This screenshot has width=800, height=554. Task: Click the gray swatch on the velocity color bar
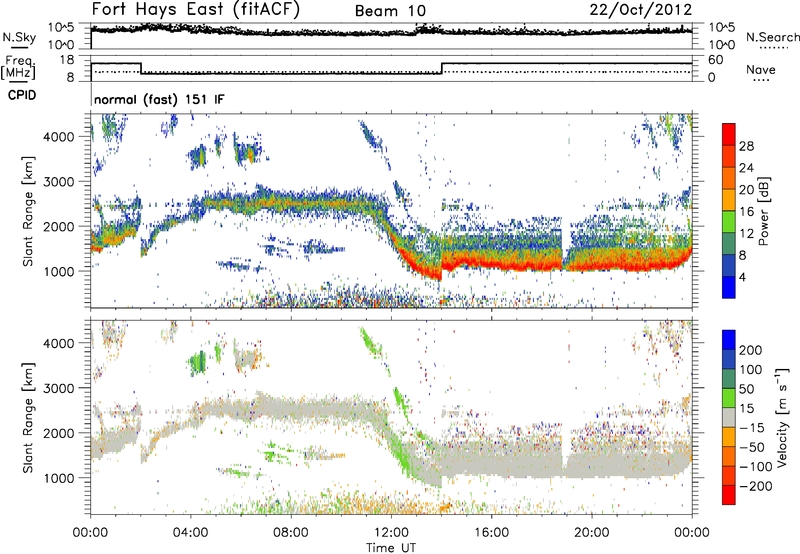[x=729, y=418]
